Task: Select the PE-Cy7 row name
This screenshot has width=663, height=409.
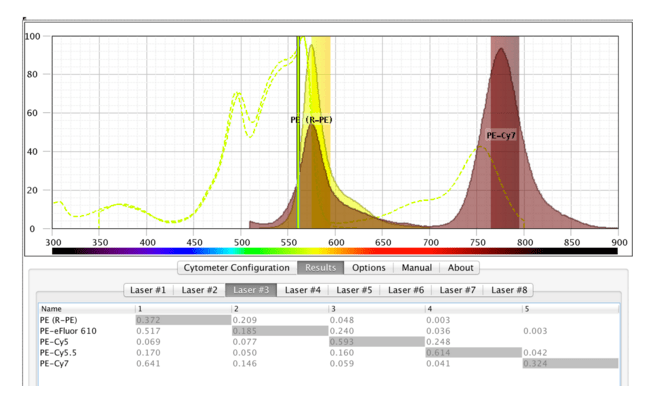Action: pos(54,363)
